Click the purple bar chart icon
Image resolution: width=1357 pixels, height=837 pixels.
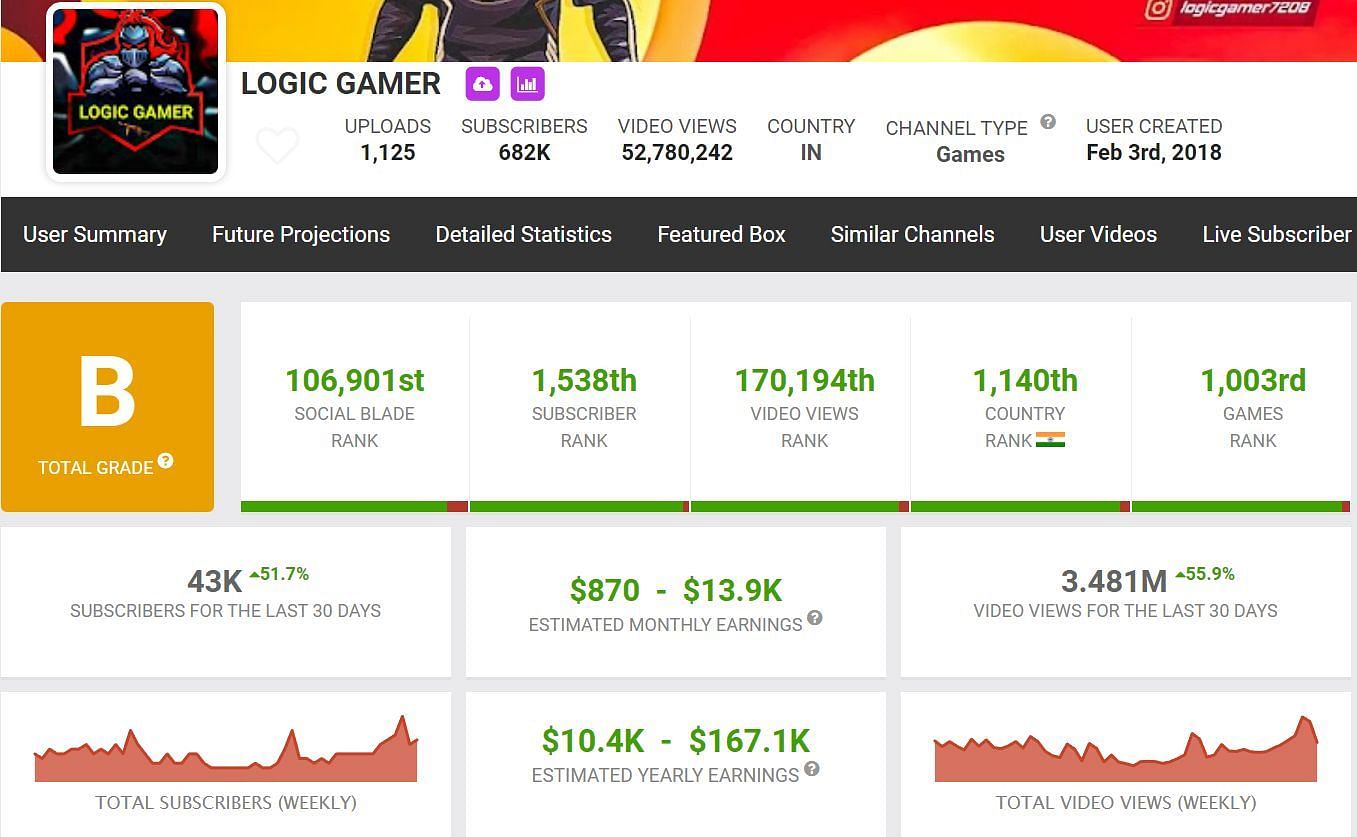pos(528,84)
